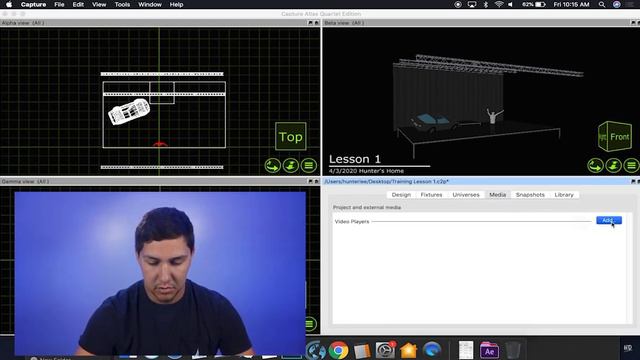Click the Siri icon in menu bar
The width and height of the screenshot is (640, 360).
pos(617,4)
